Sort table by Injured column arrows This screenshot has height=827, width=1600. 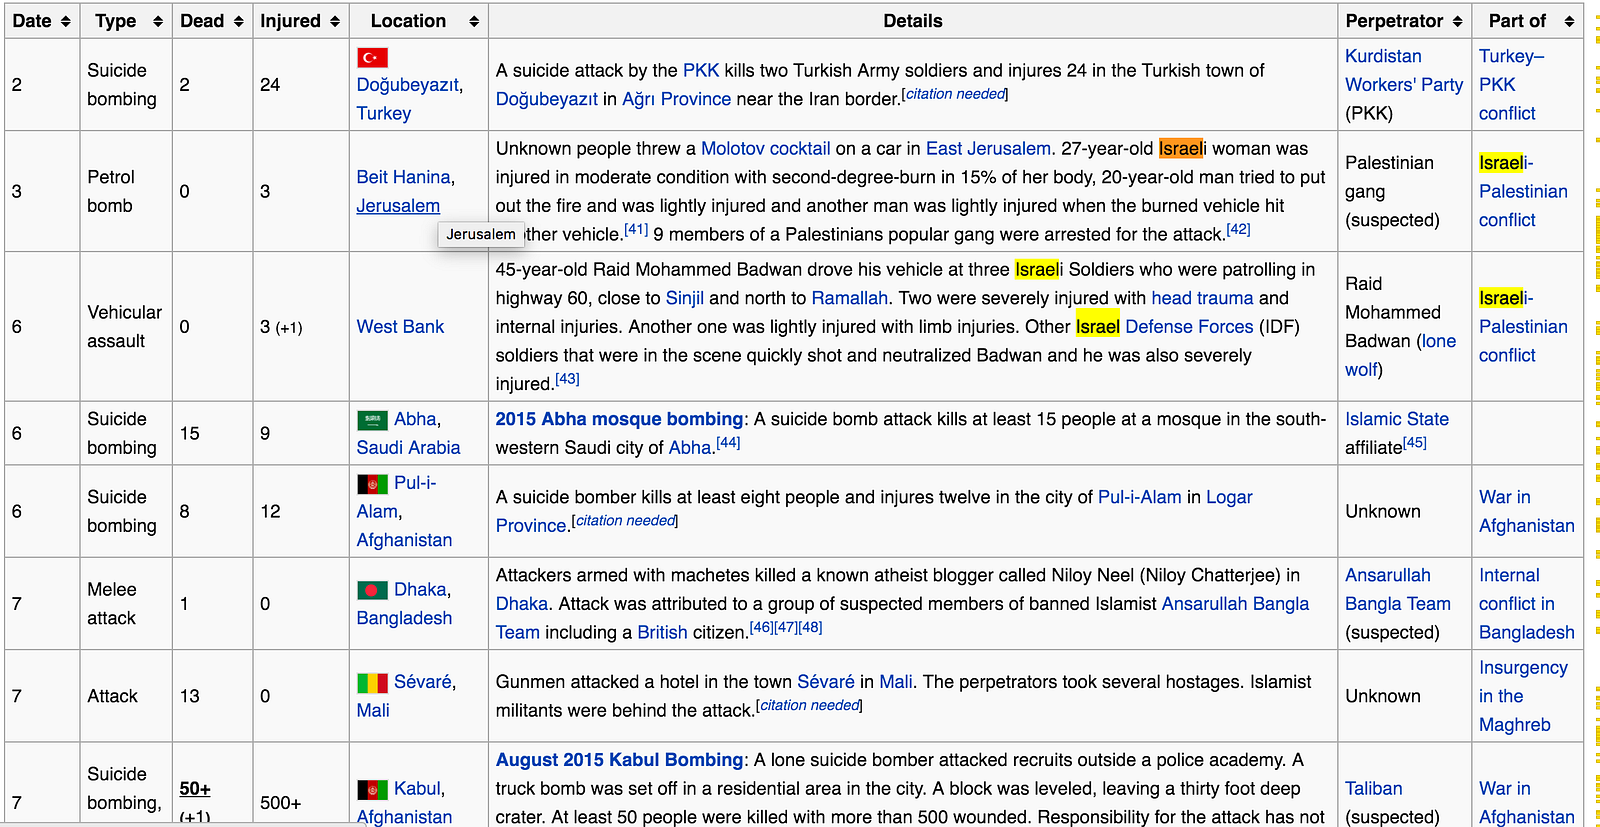coord(334,21)
